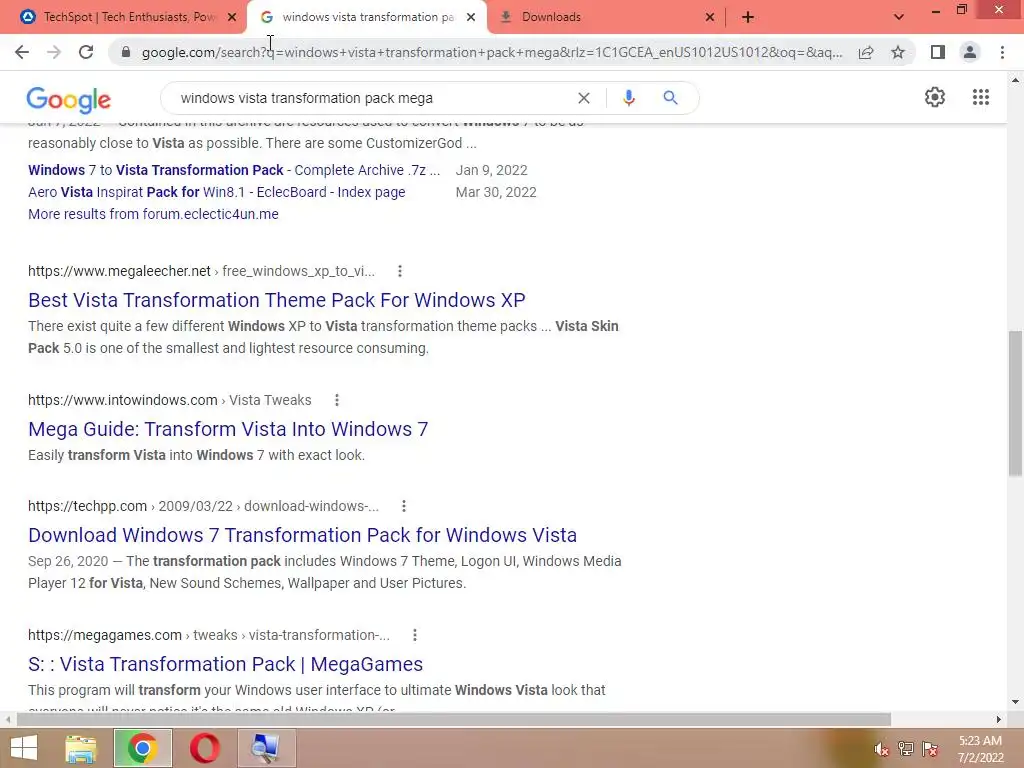The width and height of the screenshot is (1024, 768).
Task: Click the muted volume tray icon
Action: (881, 749)
